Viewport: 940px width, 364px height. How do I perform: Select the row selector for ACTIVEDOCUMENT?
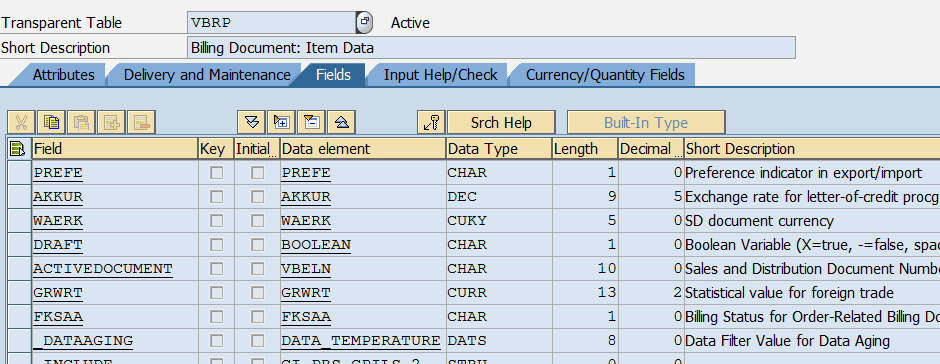coord(20,269)
